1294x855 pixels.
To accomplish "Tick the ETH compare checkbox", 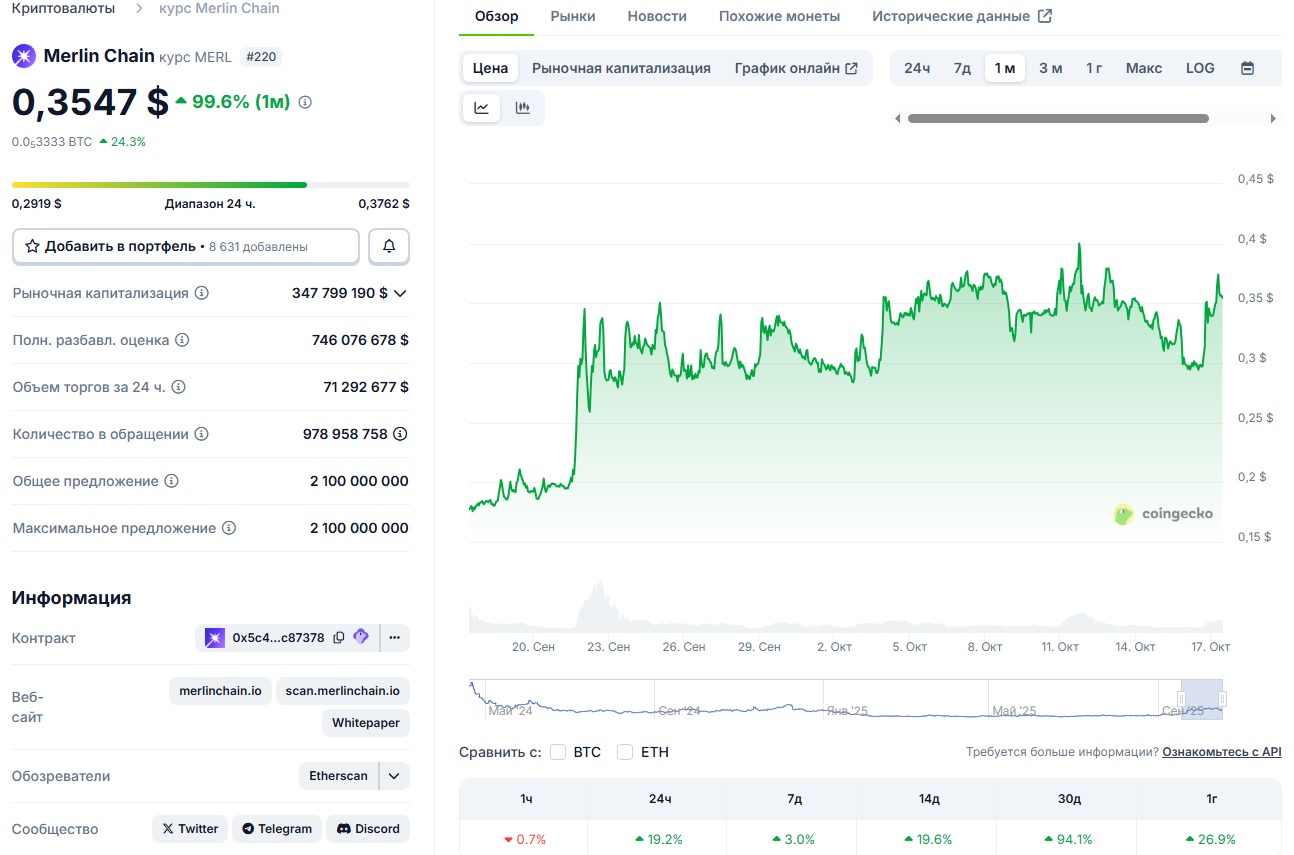I will tap(625, 752).
